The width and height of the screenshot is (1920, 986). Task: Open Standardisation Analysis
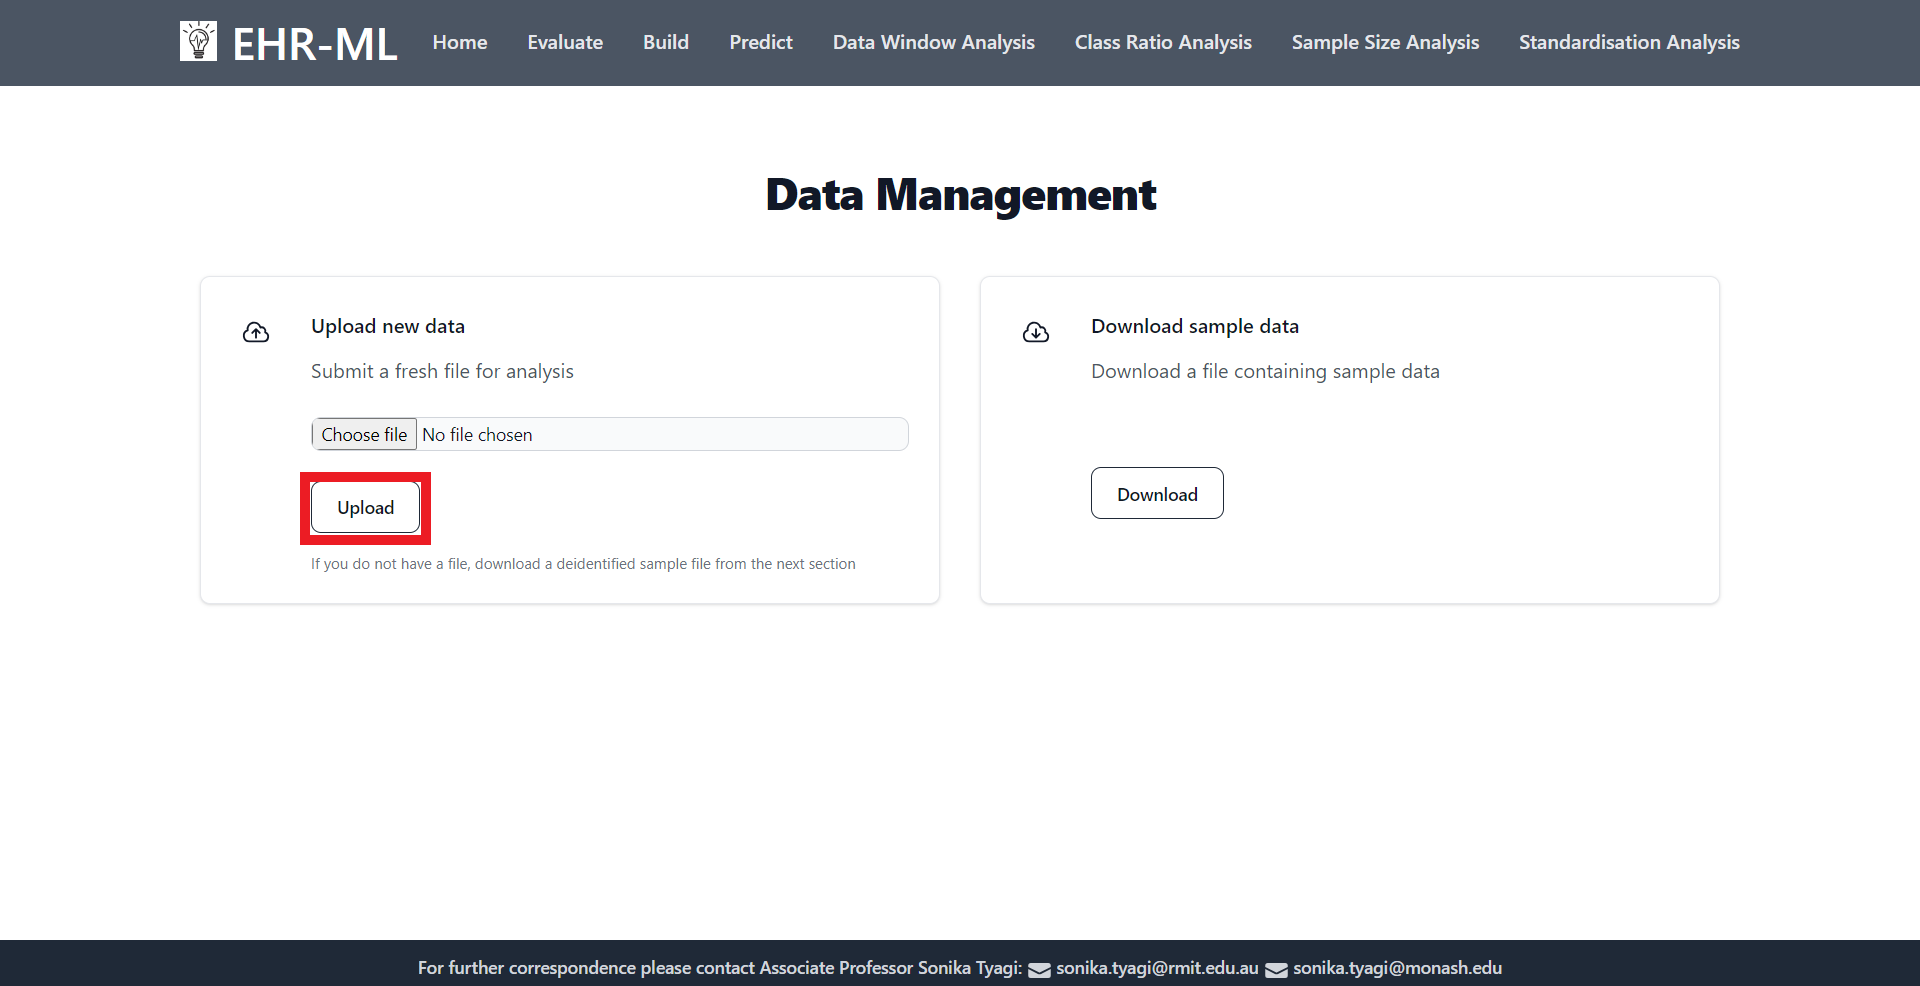(1629, 42)
